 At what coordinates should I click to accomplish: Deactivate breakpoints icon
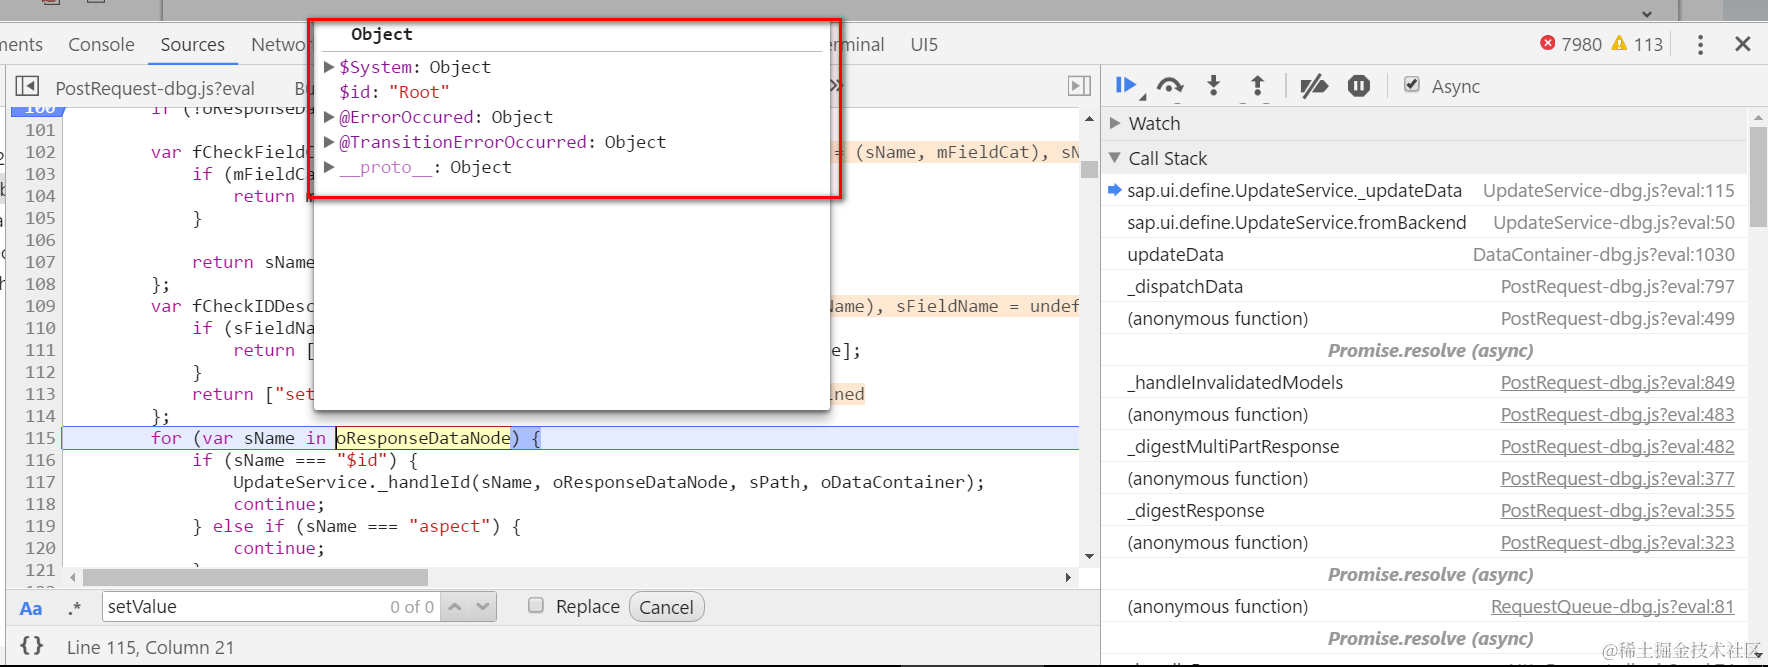click(1314, 86)
